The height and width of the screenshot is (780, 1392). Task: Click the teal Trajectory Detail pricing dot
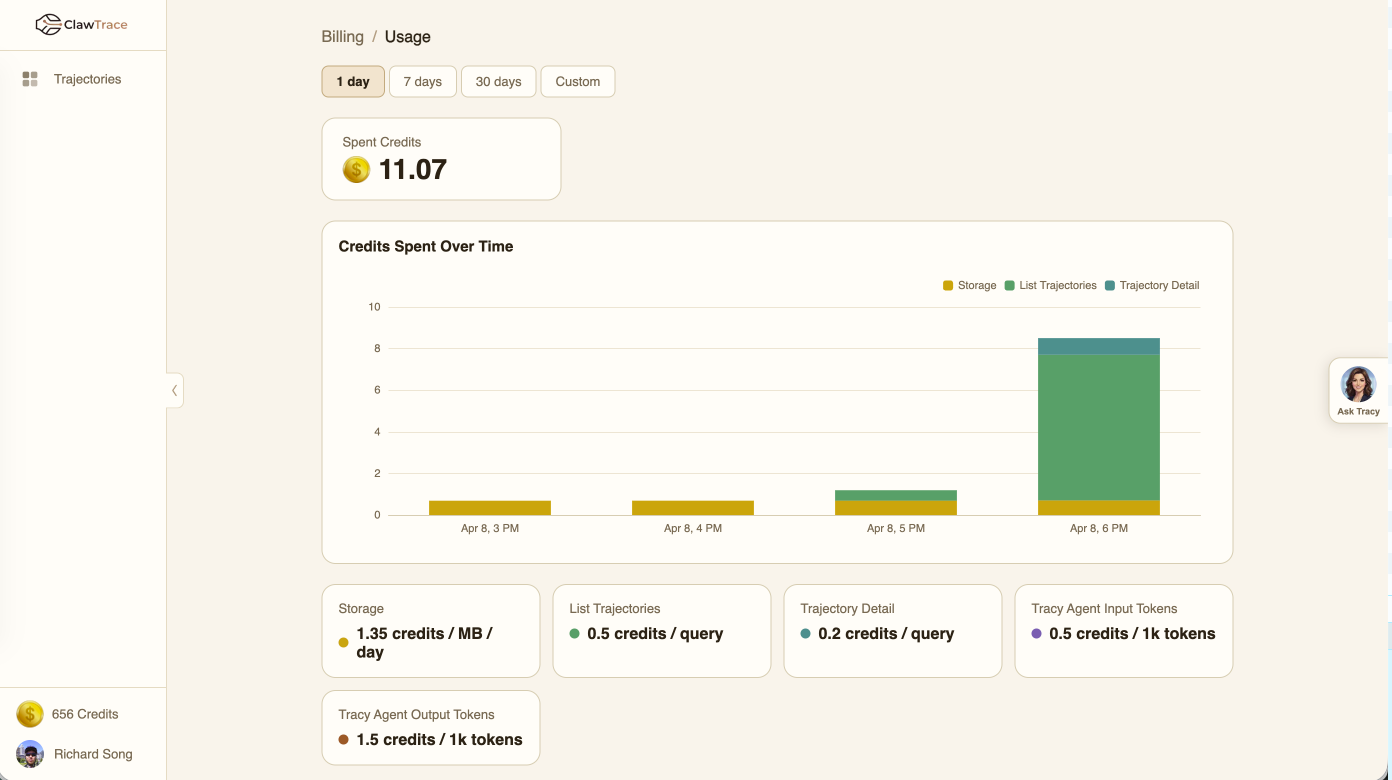[804, 634]
